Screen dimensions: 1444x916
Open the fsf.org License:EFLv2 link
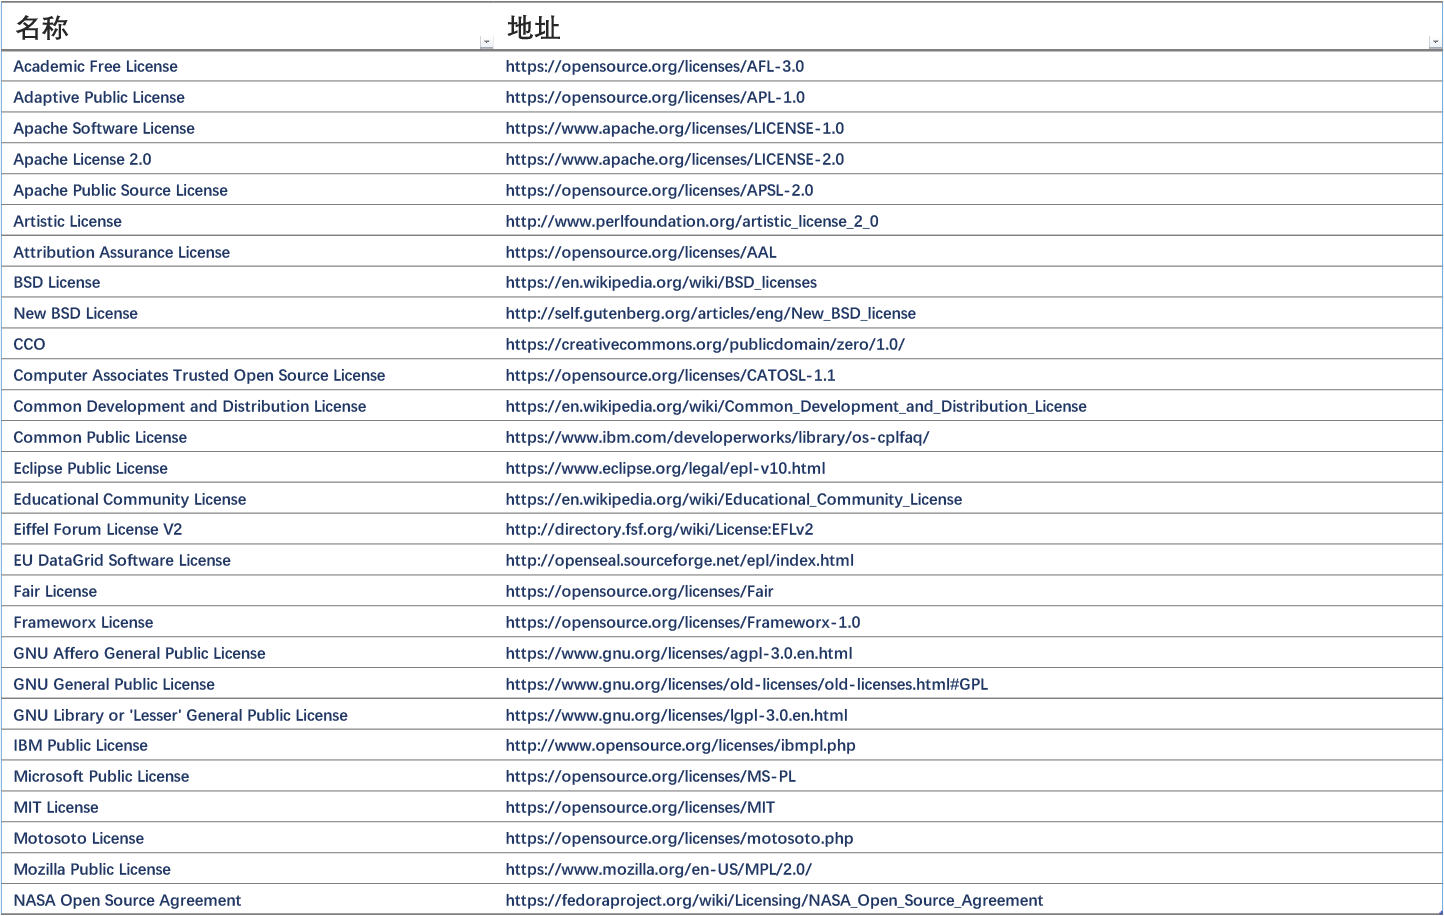660,529
